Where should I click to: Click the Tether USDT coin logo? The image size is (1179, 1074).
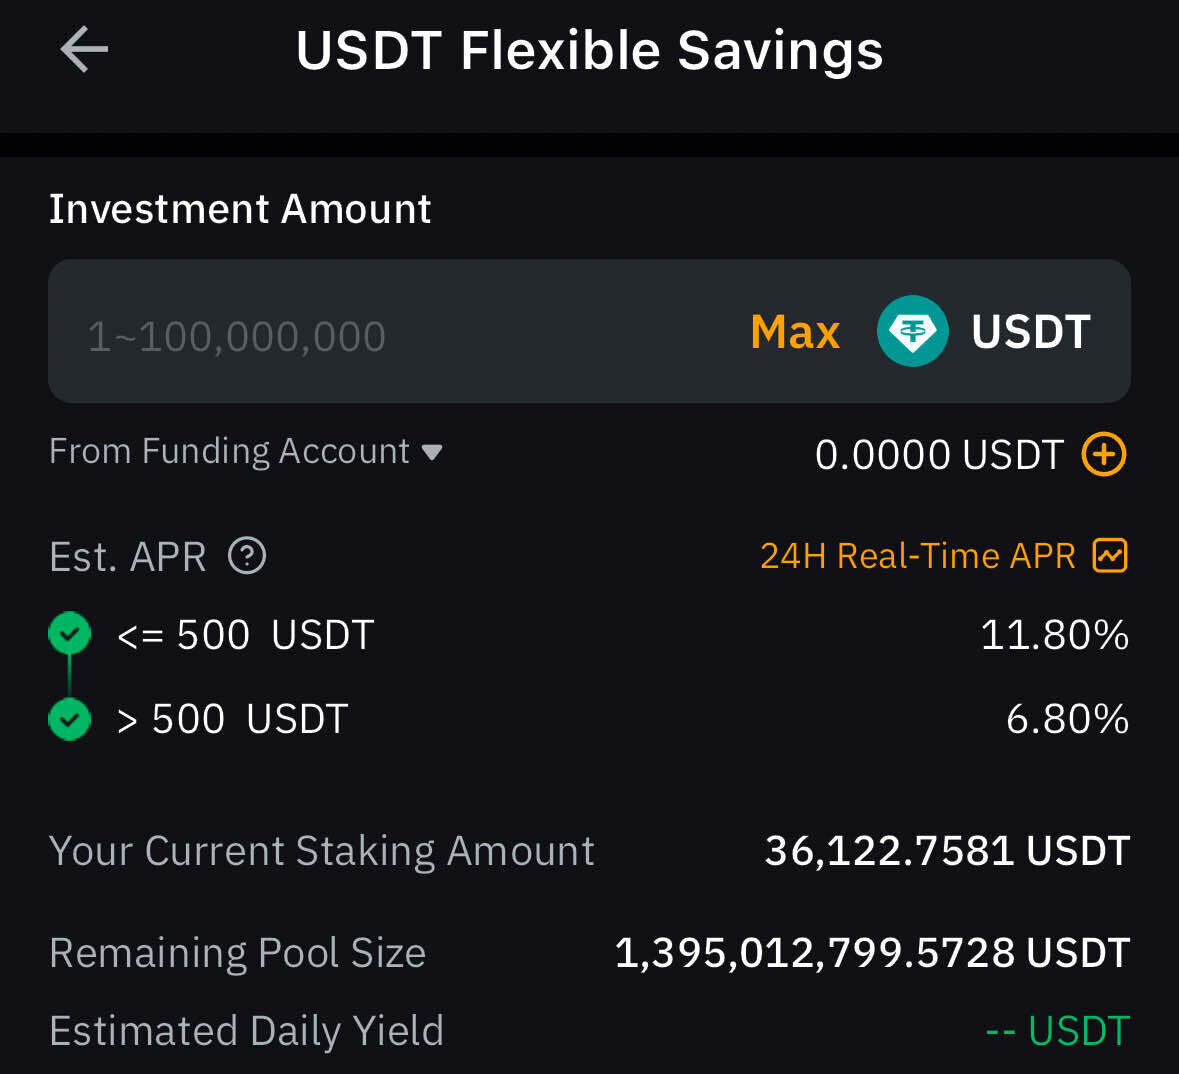pos(912,331)
